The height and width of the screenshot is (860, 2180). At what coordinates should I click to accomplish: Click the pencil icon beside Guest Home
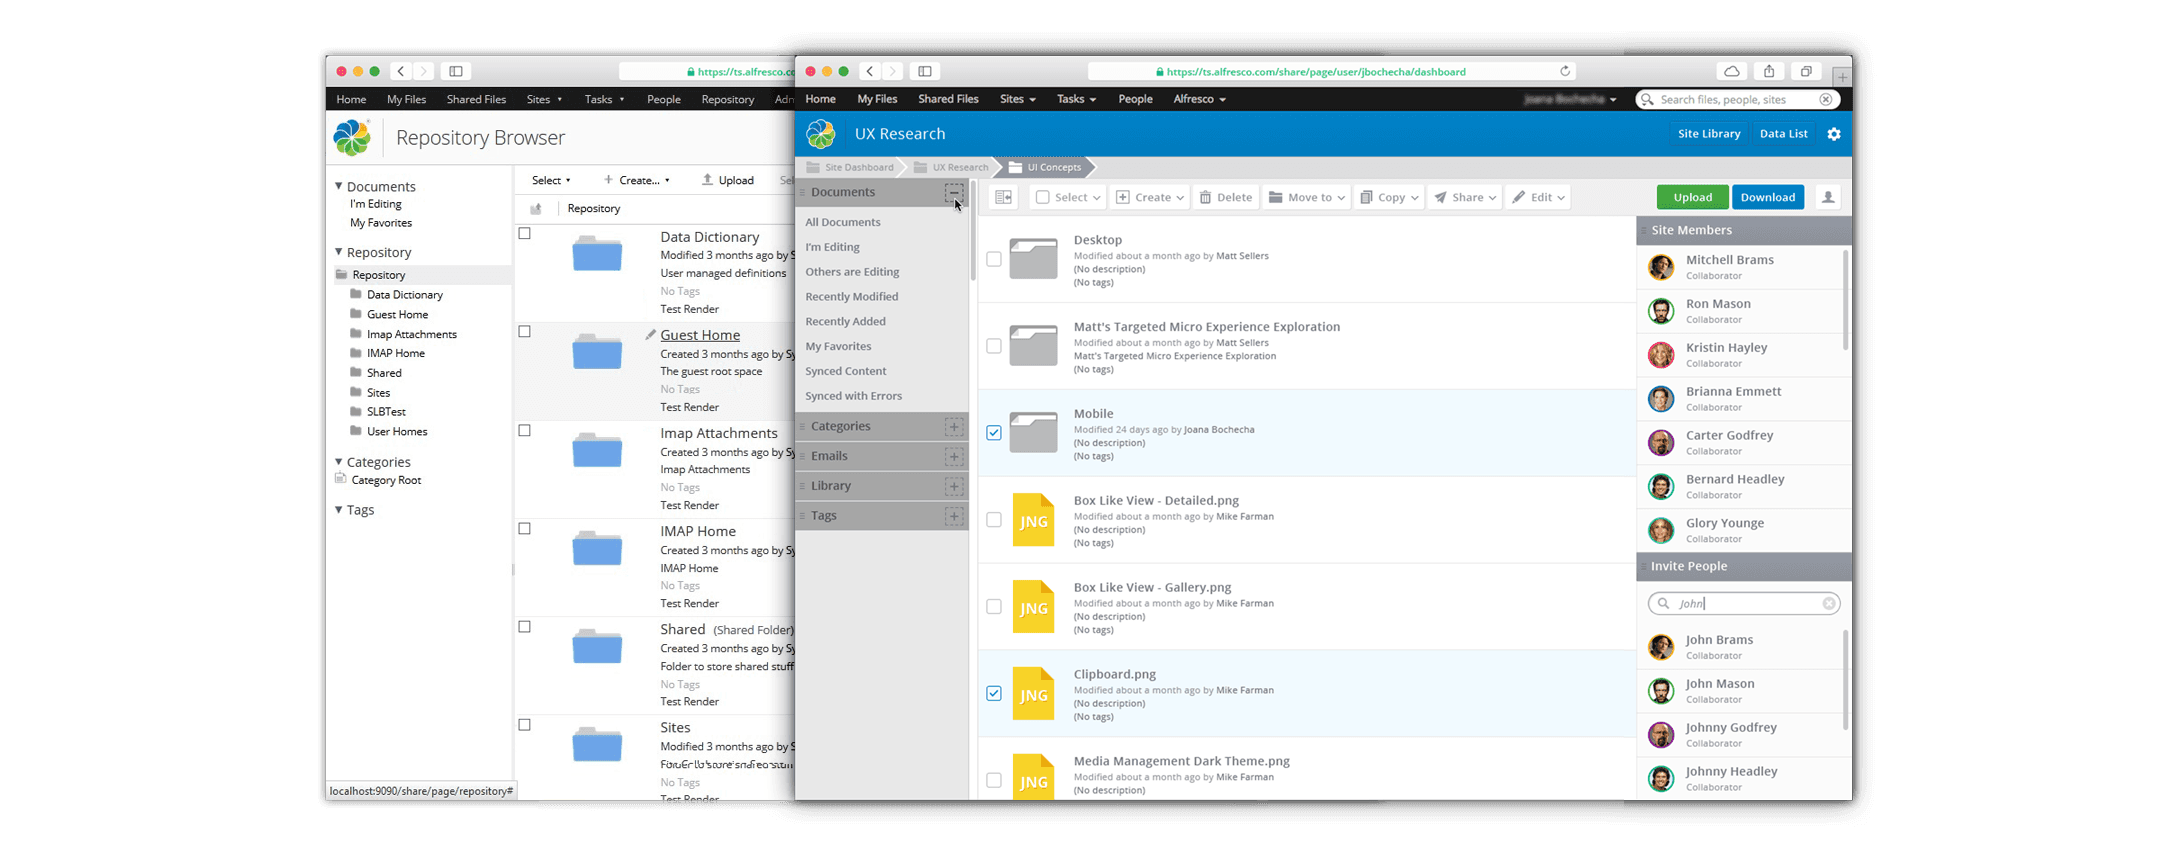pyautogui.click(x=650, y=334)
